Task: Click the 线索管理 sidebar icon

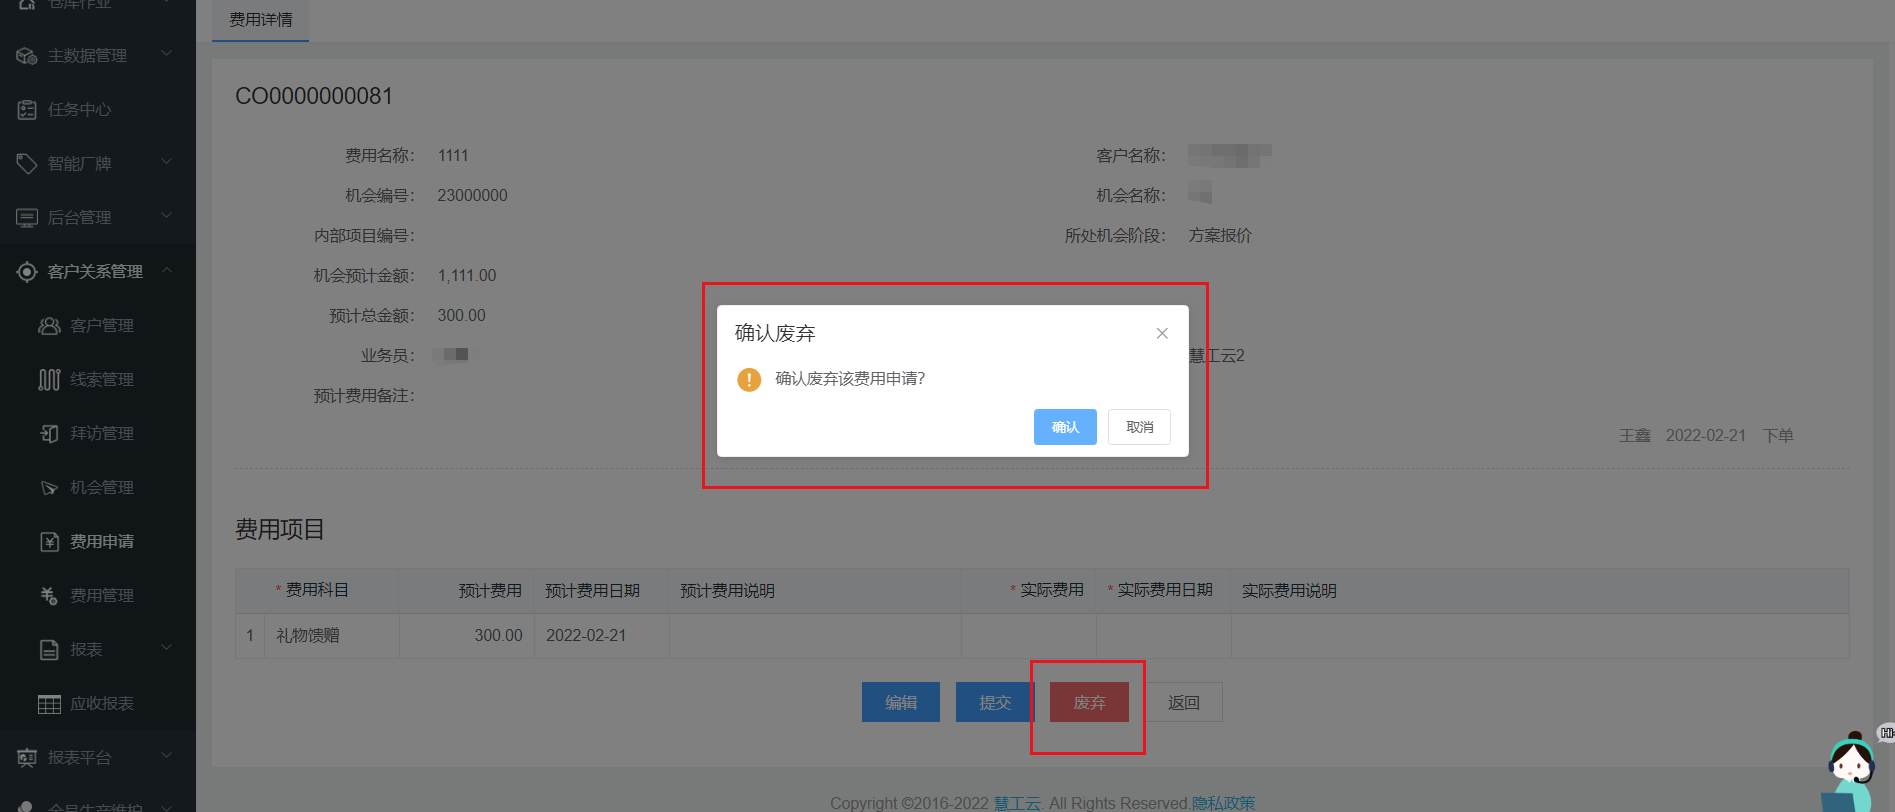Action: 49,380
